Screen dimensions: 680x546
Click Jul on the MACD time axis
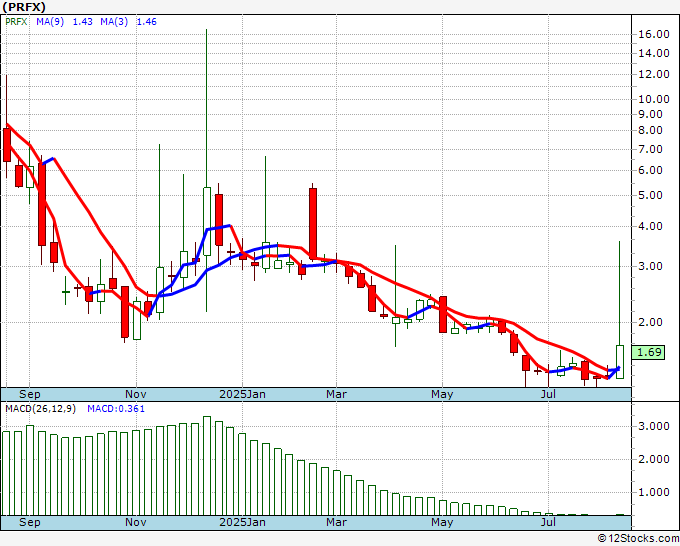point(549,522)
